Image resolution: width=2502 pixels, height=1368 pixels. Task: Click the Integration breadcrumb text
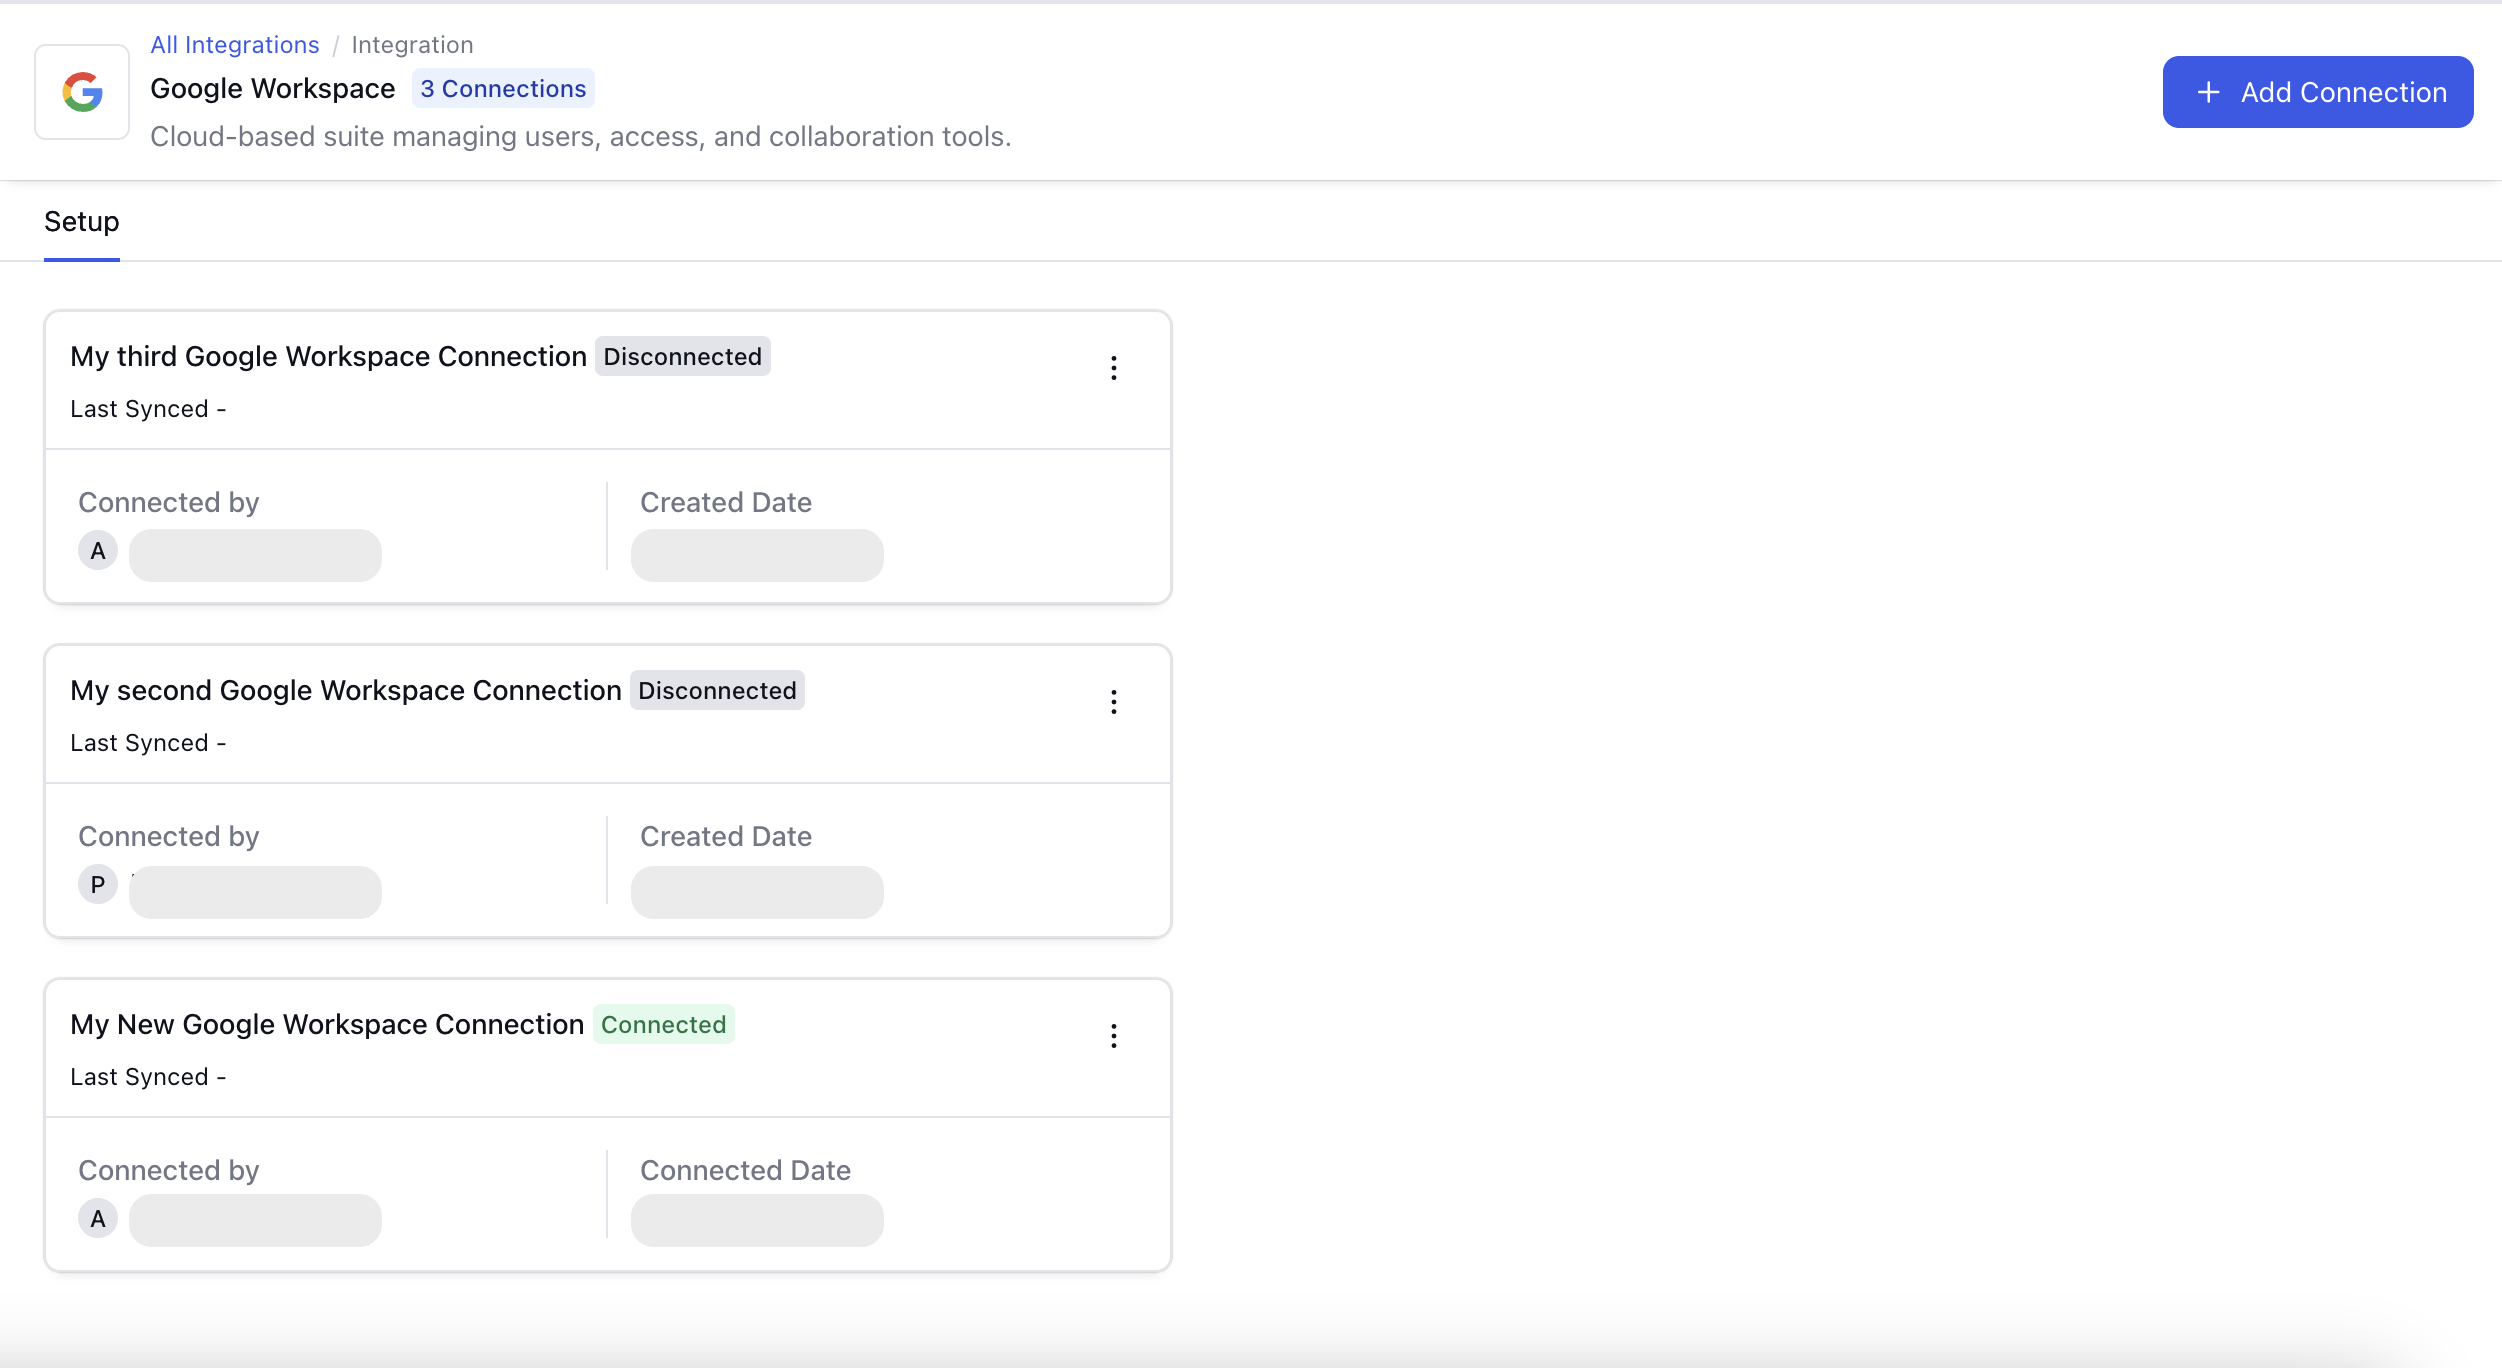(412, 45)
